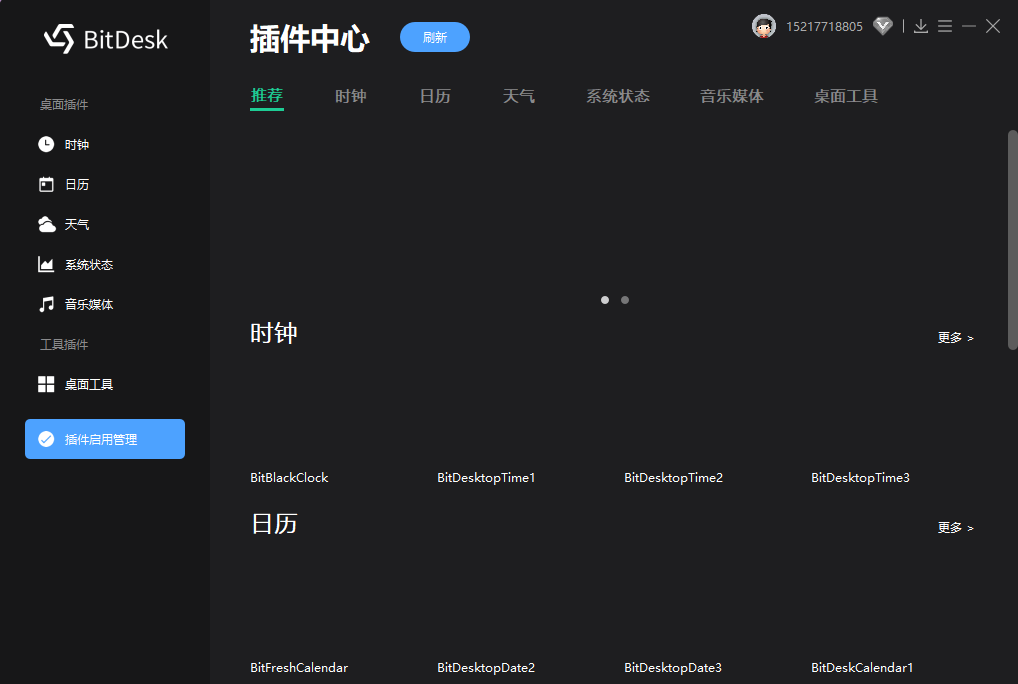This screenshot has height=684, width=1018.
Task: Select the music note icon in sidebar
Action: click(x=46, y=304)
